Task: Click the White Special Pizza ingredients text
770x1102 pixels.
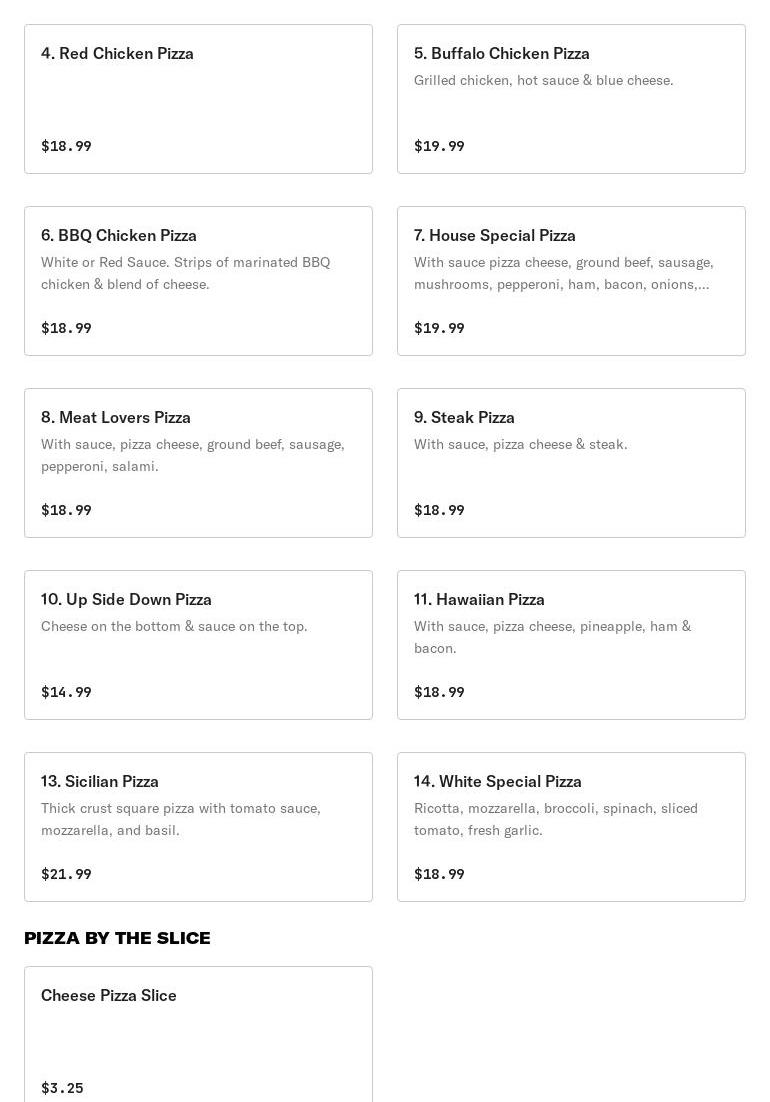Action: (x=556, y=819)
